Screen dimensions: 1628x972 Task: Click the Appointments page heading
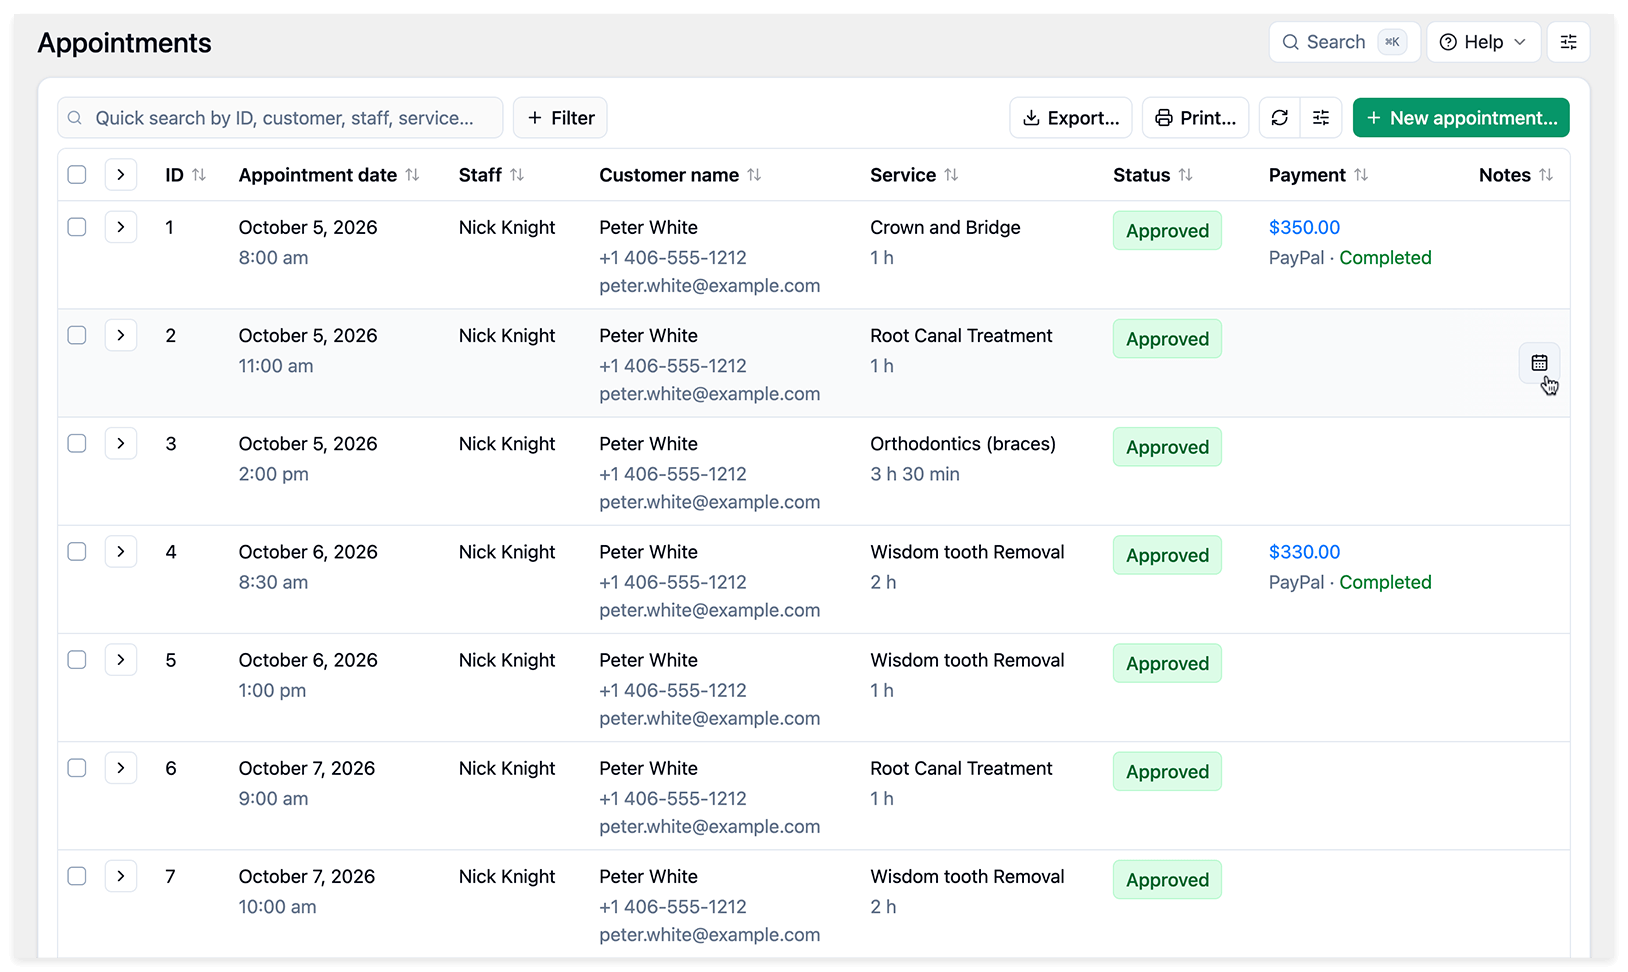[125, 43]
